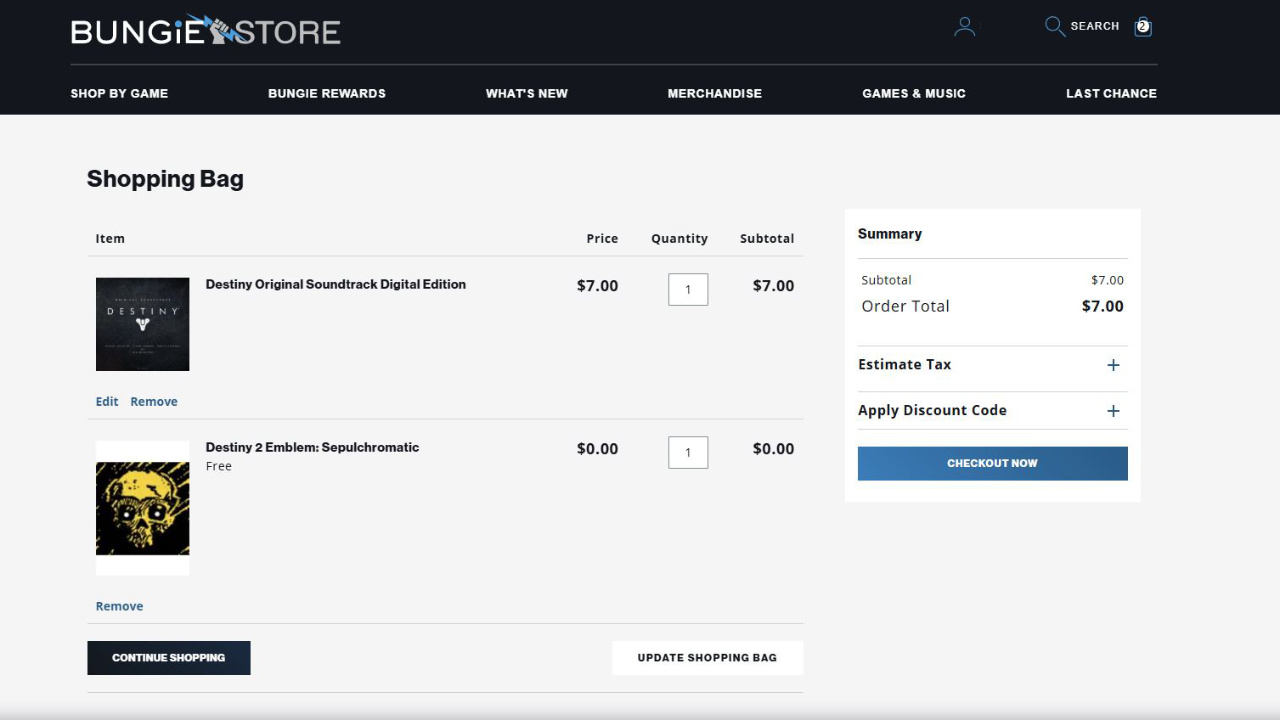1280x720 pixels.
Task: Visit the Last Chance page
Action: [1111, 93]
